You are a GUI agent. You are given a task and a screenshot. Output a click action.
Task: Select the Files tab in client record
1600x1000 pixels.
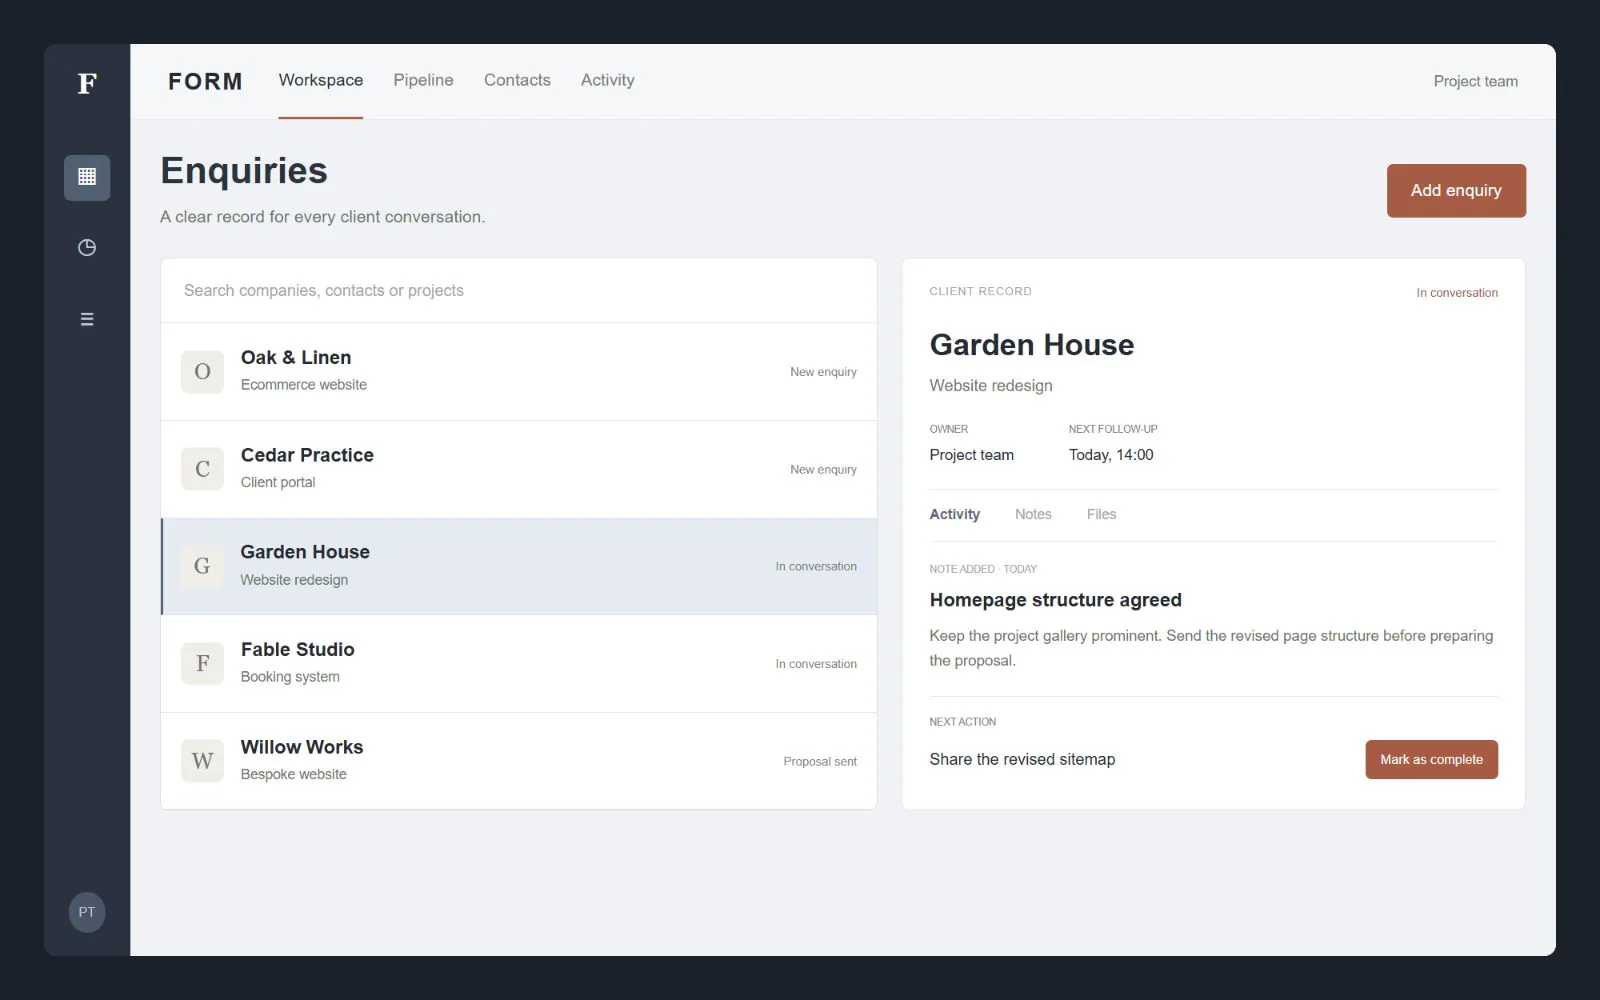click(1101, 514)
